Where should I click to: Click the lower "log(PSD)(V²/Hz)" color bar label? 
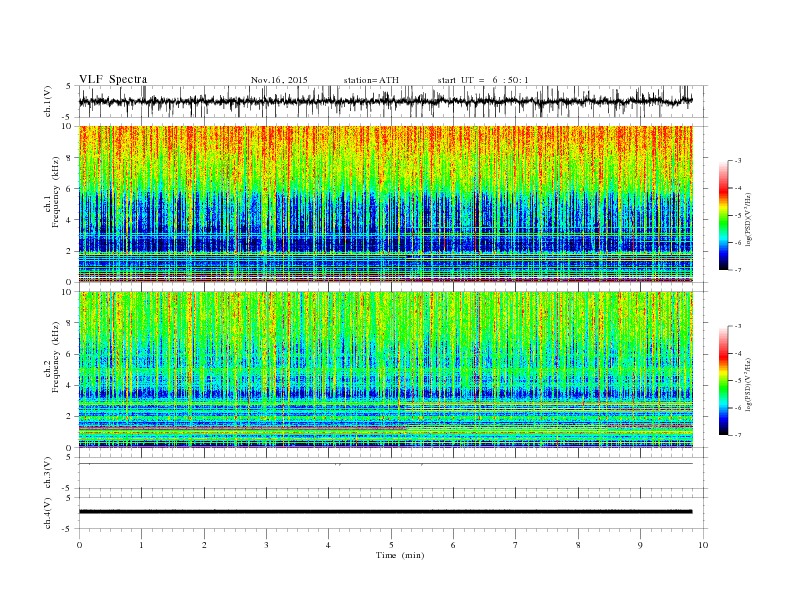tap(748, 384)
